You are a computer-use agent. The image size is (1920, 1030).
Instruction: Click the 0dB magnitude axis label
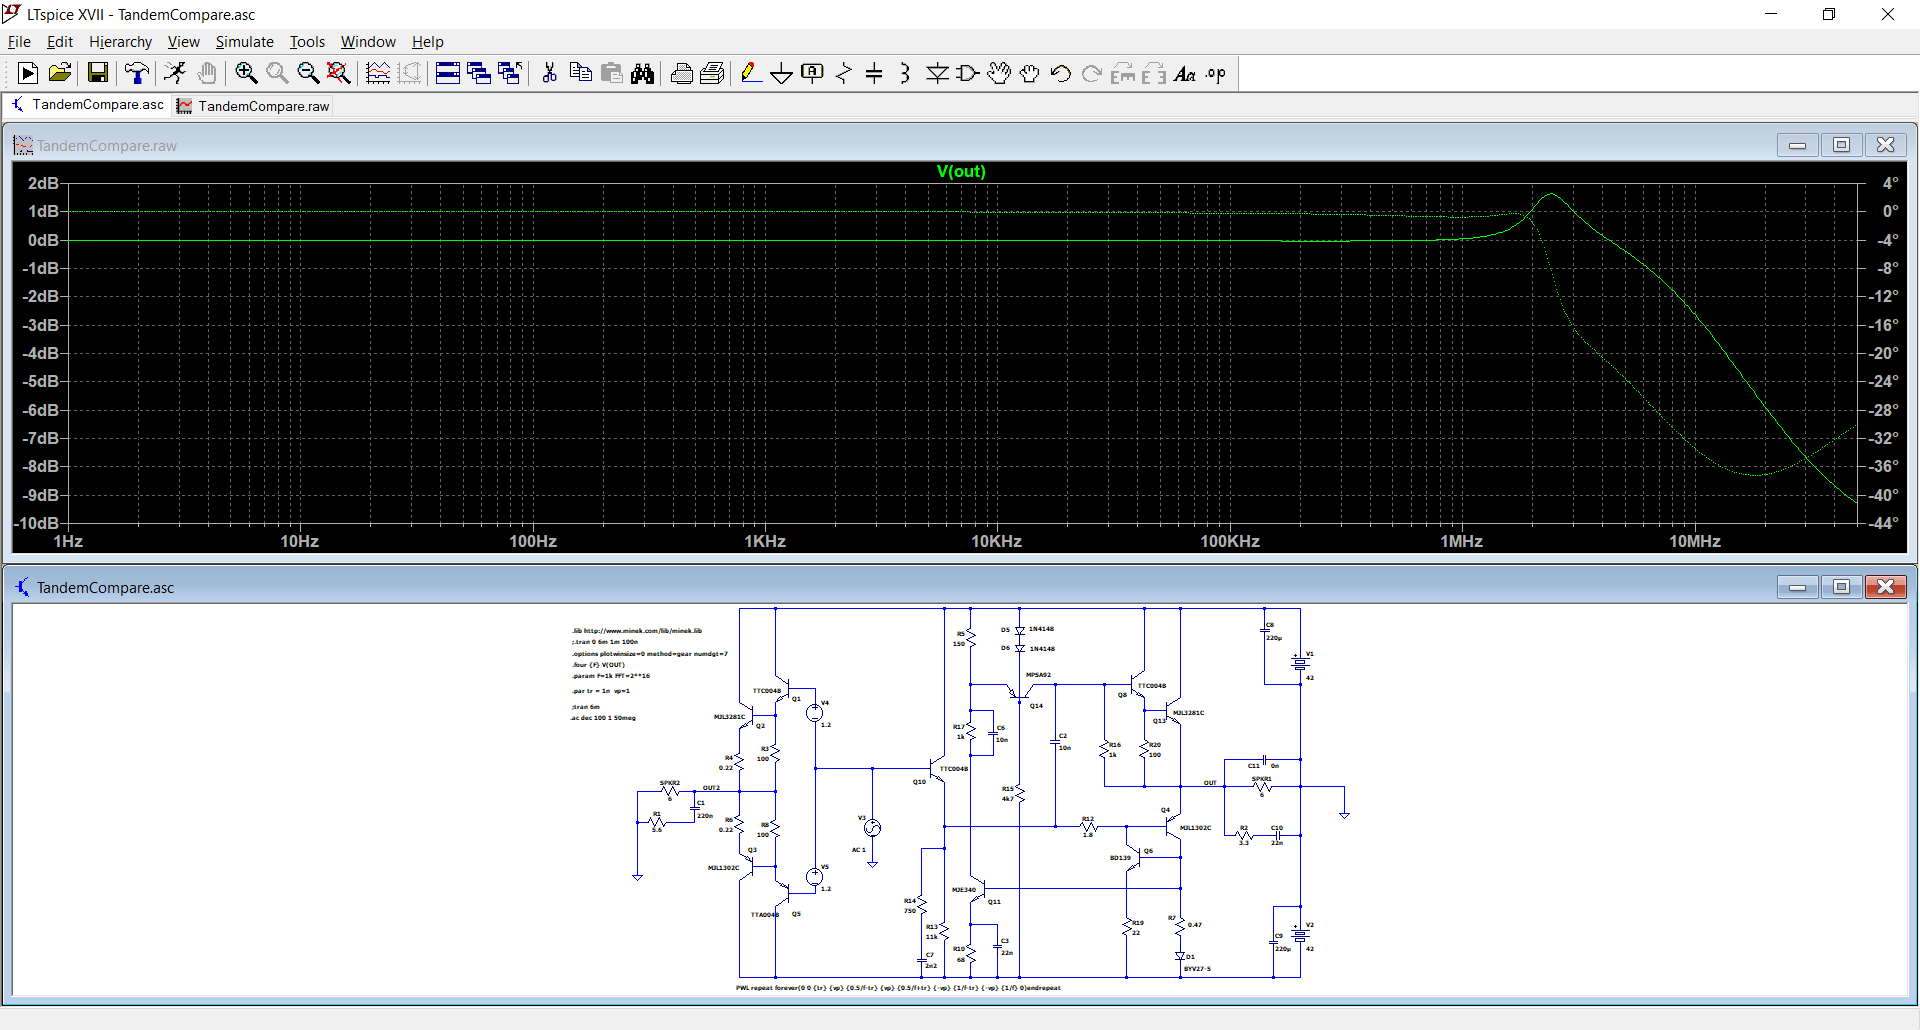[x=43, y=240]
